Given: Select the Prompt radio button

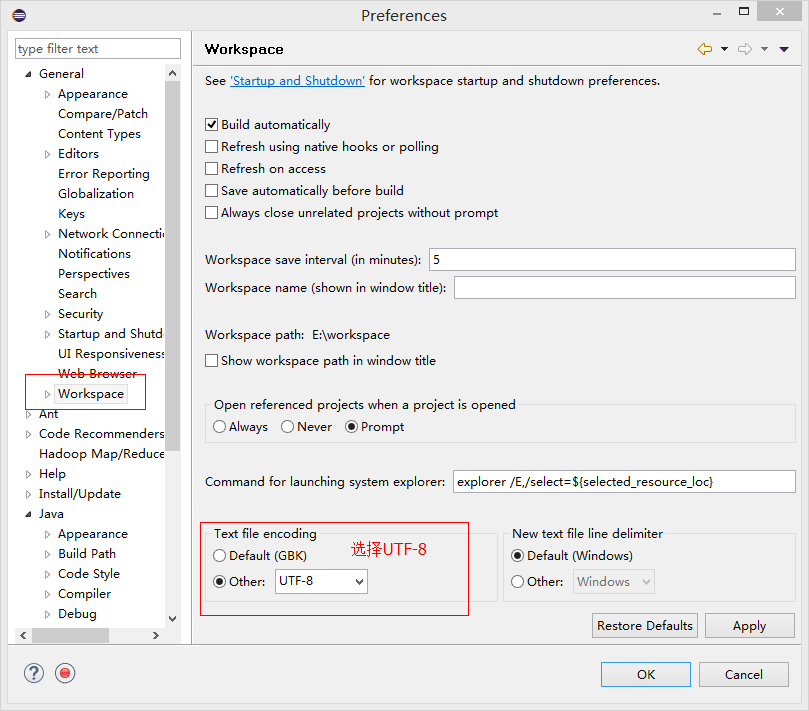Looking at the screenshot, I should [x=351, y=427].
